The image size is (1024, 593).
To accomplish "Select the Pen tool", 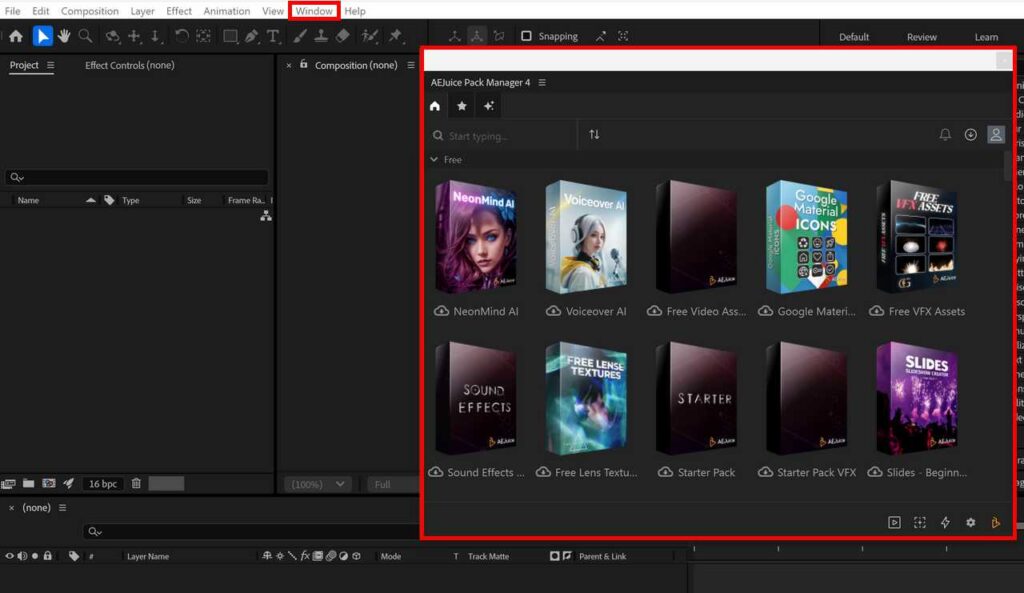I will tap(251, 37).
